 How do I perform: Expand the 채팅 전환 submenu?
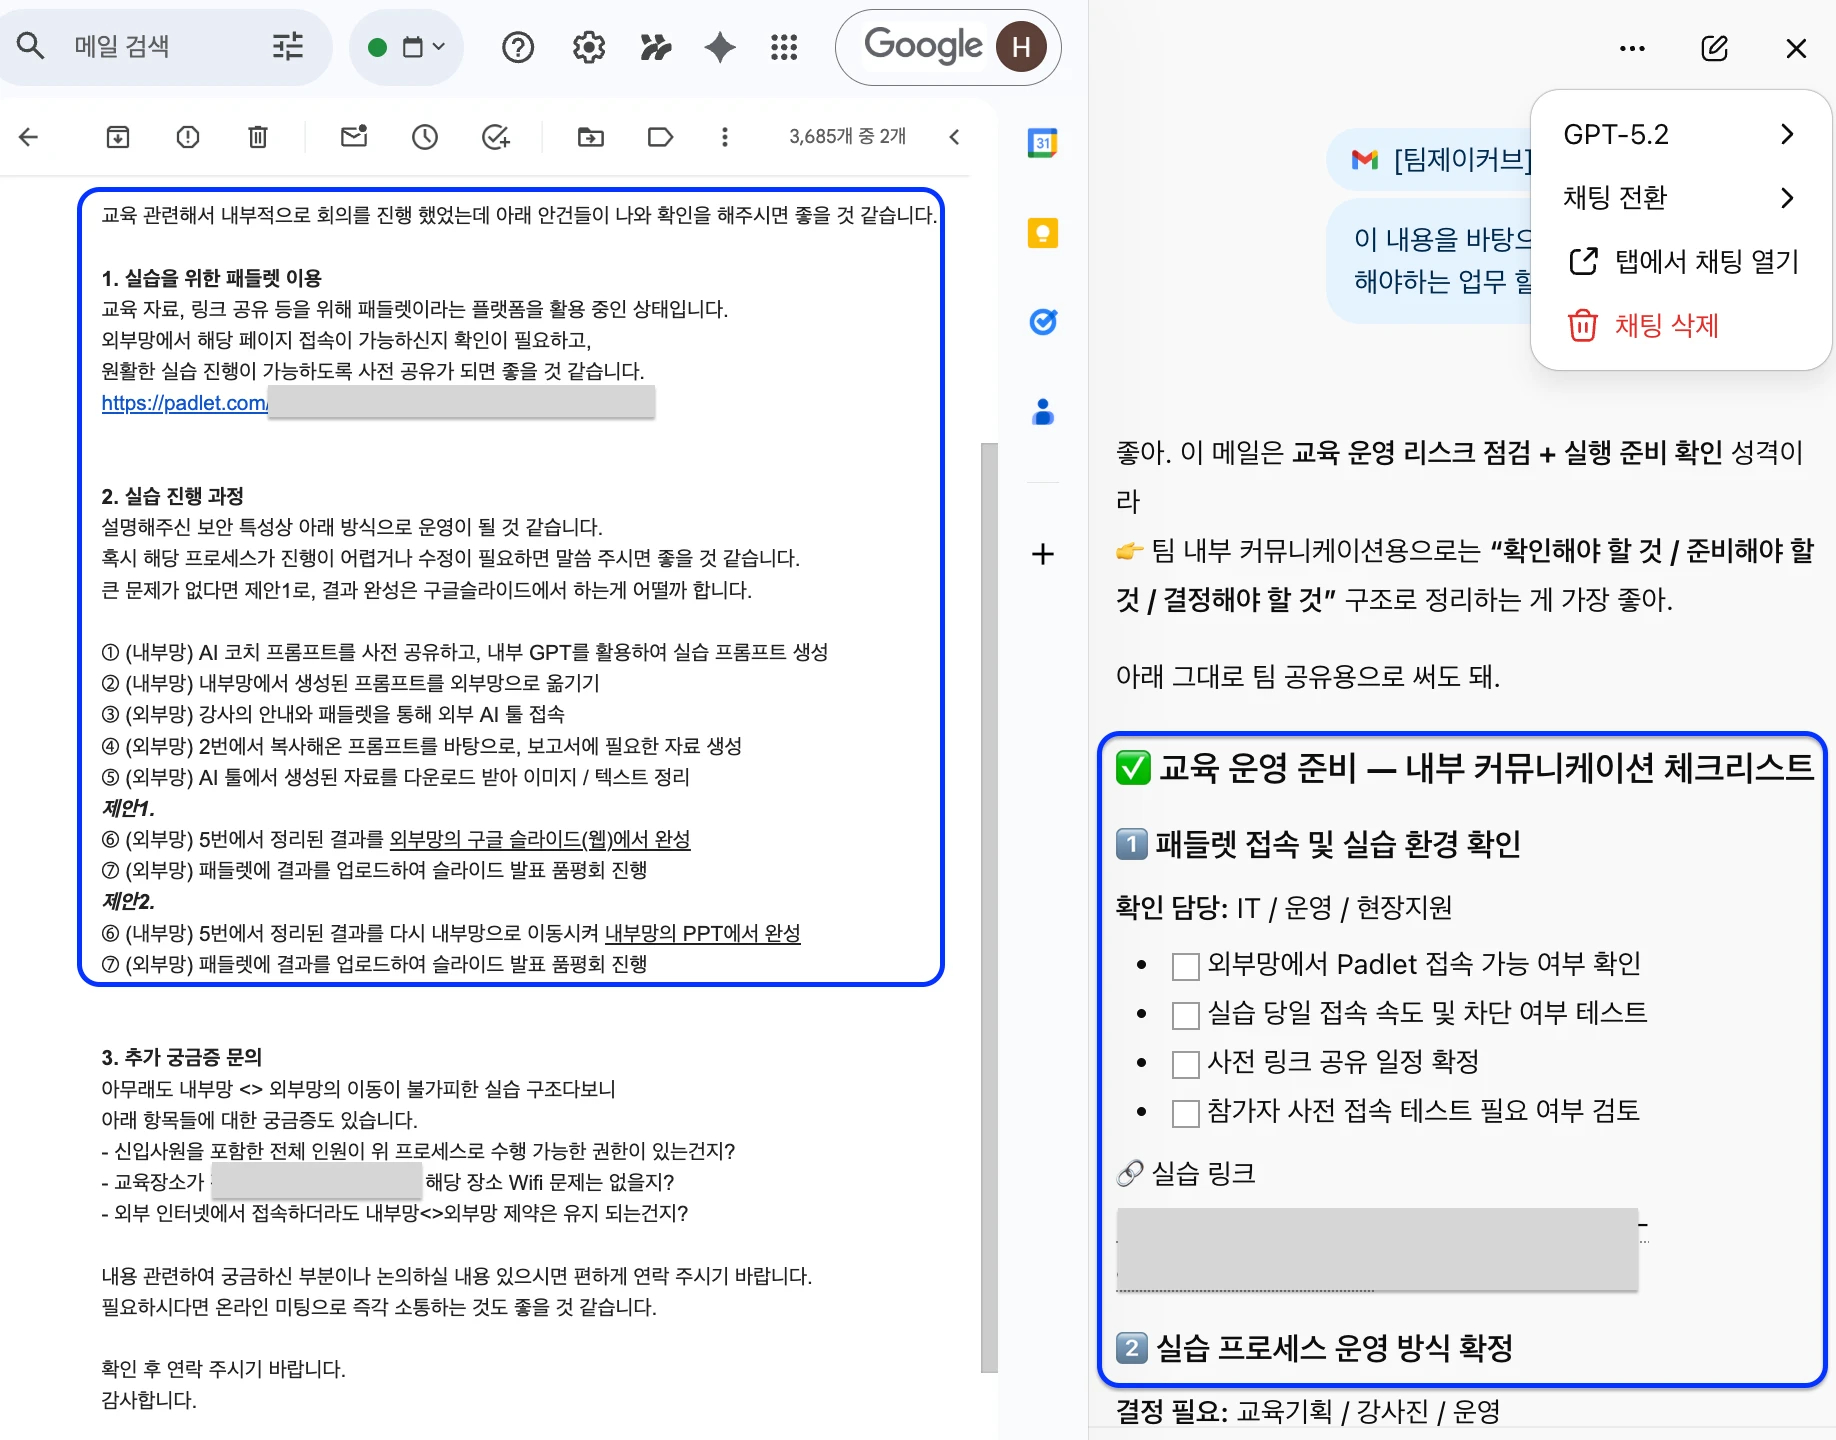1680,198
